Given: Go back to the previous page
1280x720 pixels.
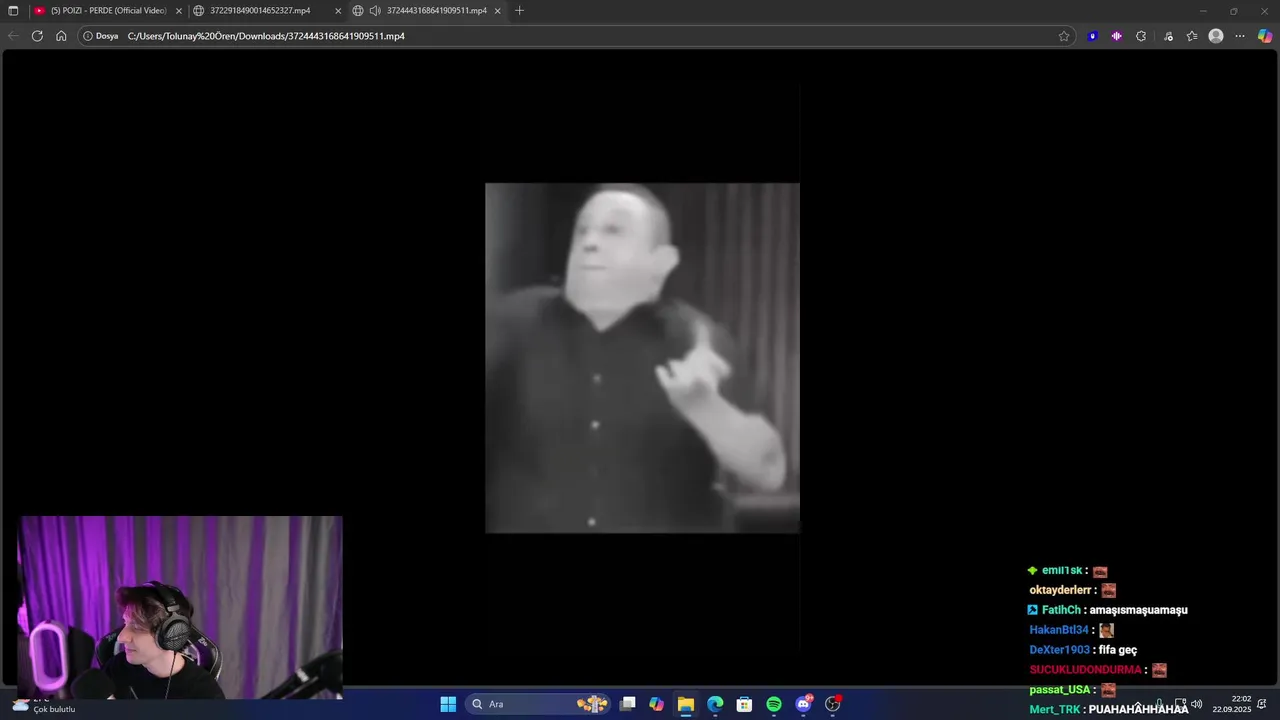Looking at the screenshot, I should [x=13, y=36].
